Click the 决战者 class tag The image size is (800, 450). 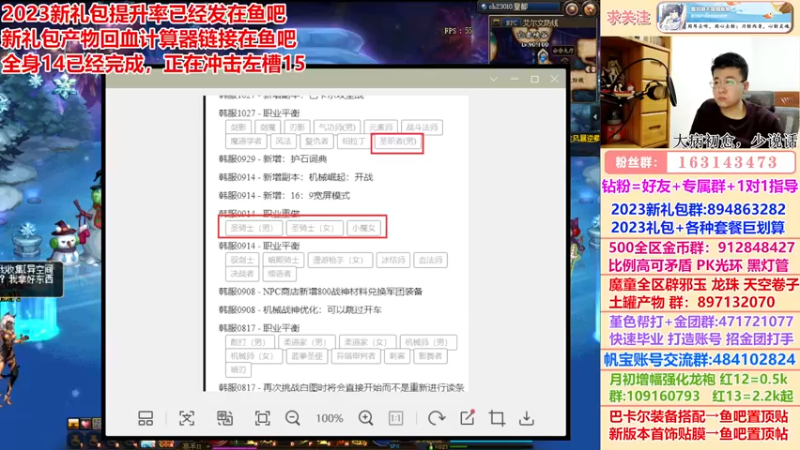[242, 273]
